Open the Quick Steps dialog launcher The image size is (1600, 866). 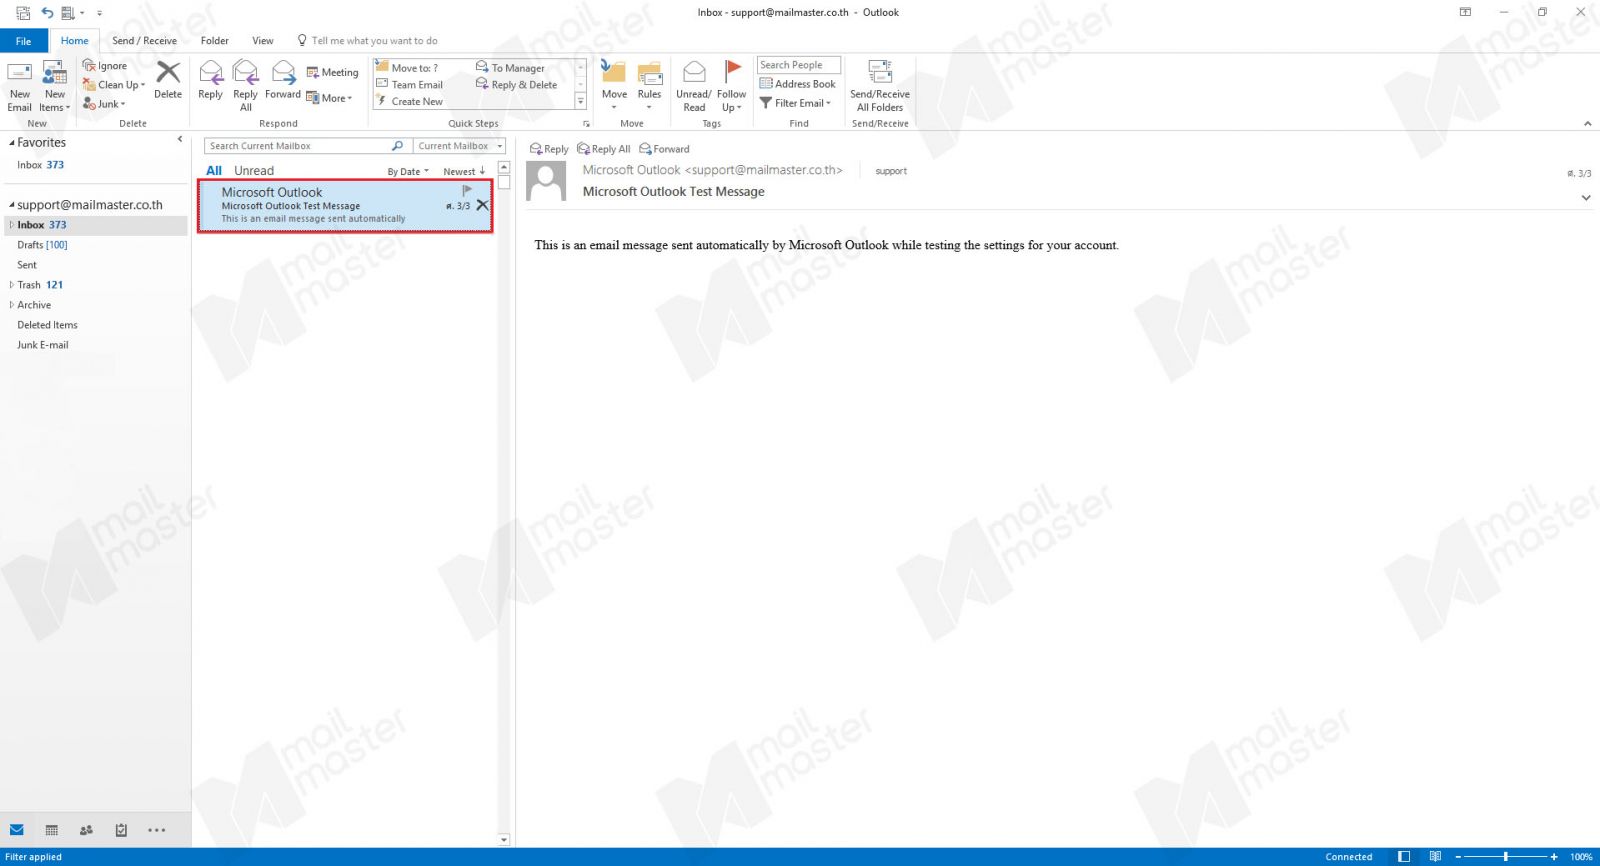(586, 124)
